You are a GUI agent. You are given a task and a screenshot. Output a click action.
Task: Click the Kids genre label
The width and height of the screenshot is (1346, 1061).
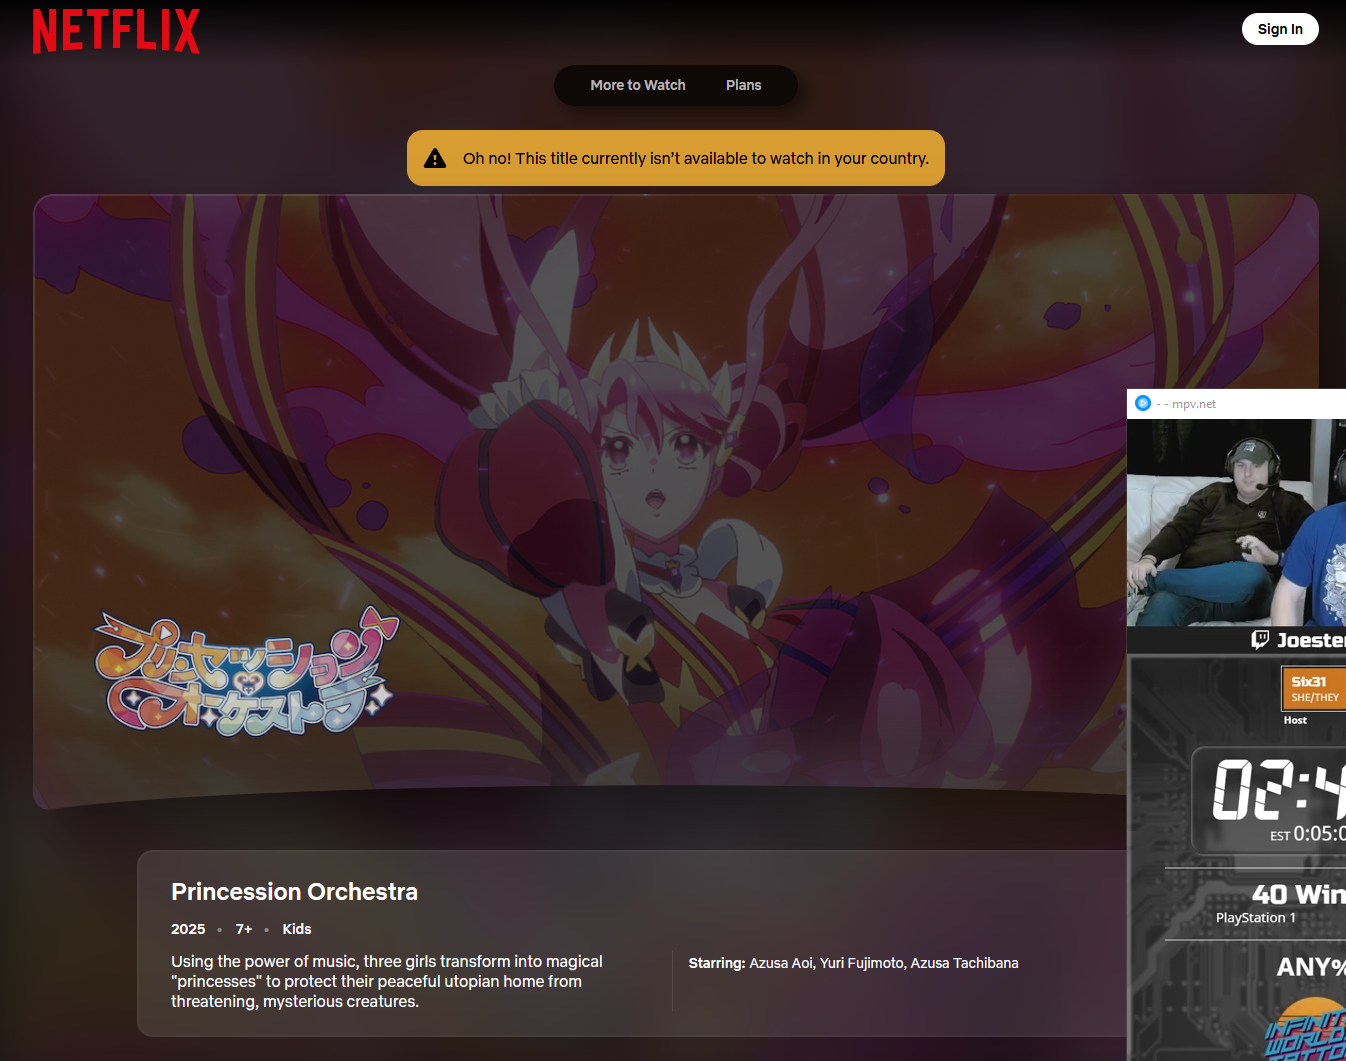click(297, 929)
